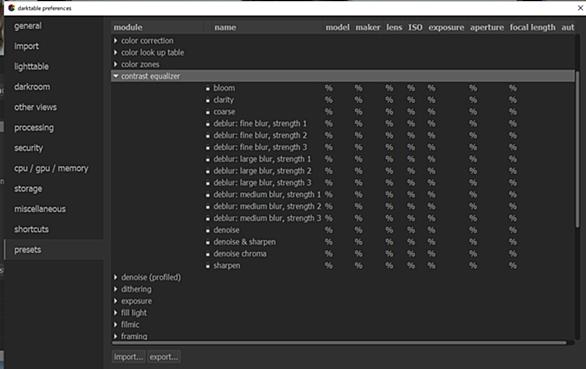Click the exposure column header
586x369 pixels.
click(446, 27)
